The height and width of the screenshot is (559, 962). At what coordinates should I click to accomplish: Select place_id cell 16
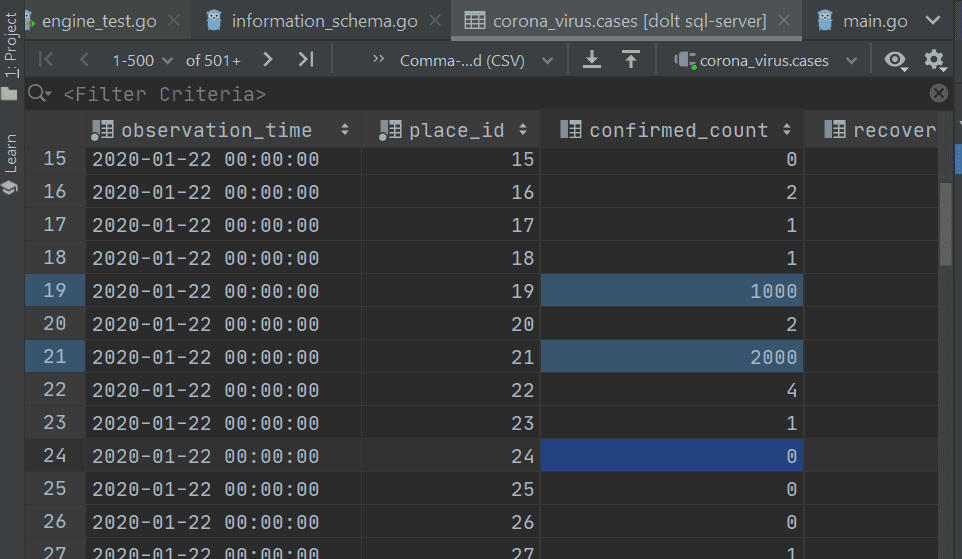(x=450, y=191)
